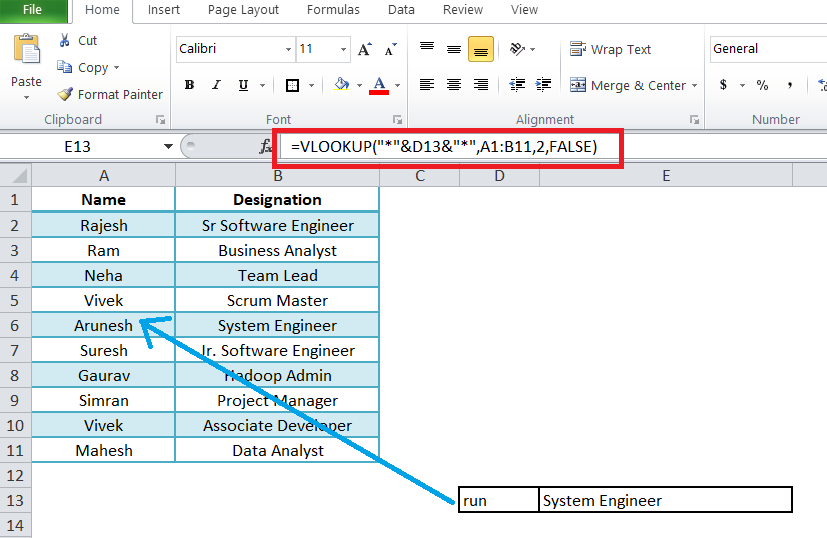
Task: Click the Orientation text-angle icon
Action: click(x=517, y=49)
